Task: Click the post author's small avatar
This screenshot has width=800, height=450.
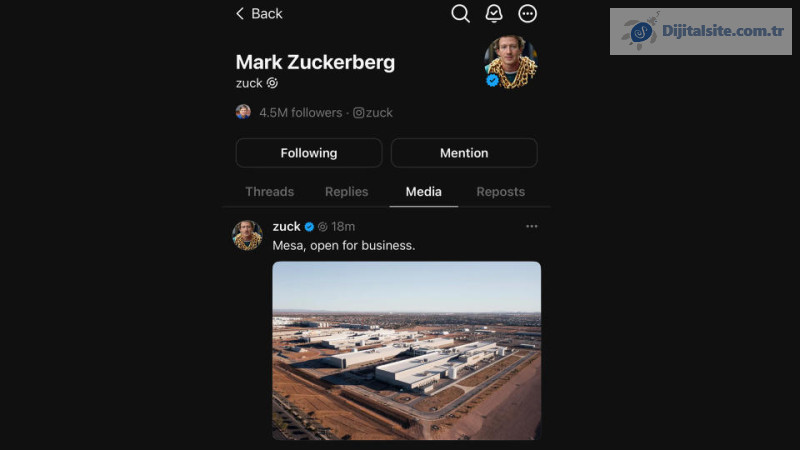Action: coord(247,235)
